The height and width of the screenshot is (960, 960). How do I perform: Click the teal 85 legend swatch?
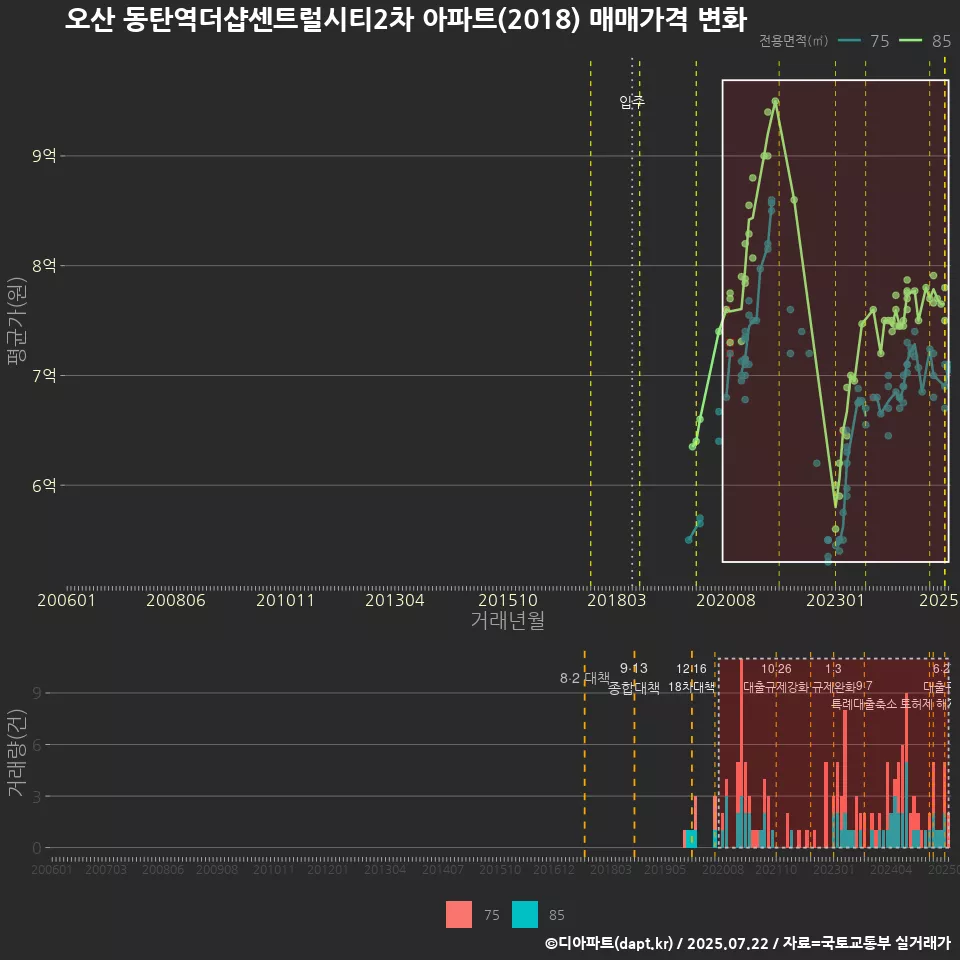click(x=525, y=914)
